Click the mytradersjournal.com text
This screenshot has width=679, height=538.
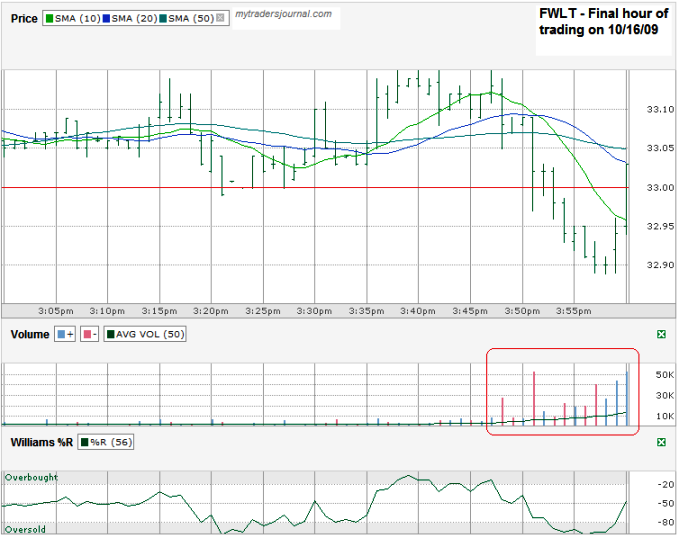click(284, 14)
